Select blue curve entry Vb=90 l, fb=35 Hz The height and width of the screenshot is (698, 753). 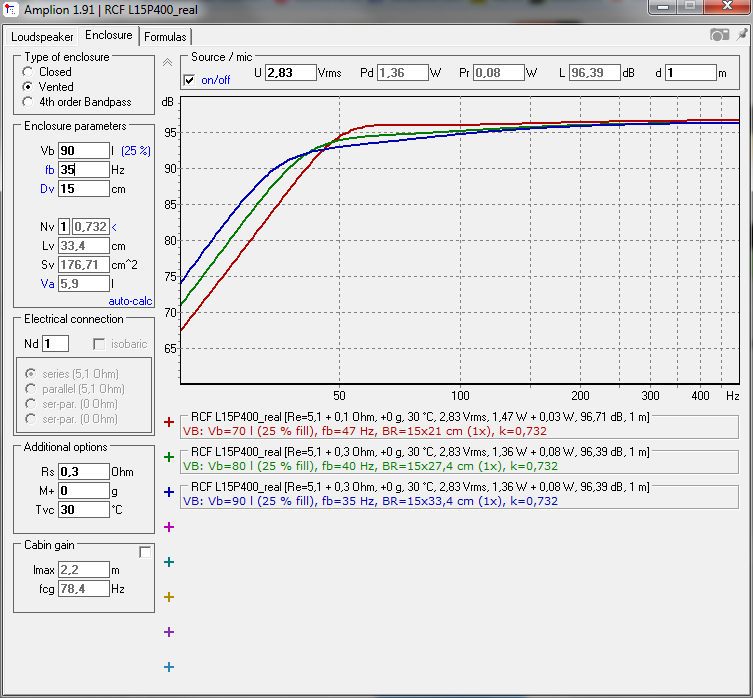tap(460, 495)
